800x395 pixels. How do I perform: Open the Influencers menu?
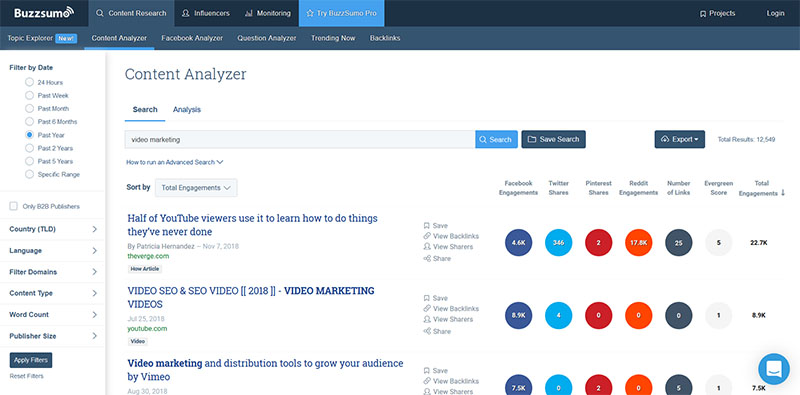[206, 13]
